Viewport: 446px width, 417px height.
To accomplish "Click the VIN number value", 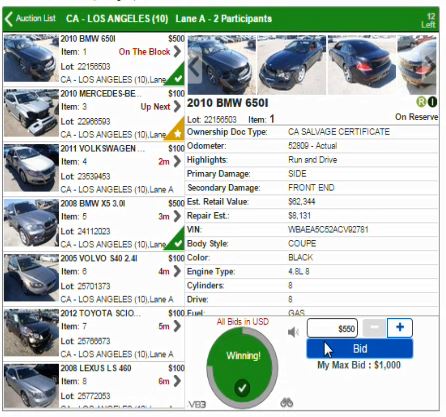I will (328, 230).
